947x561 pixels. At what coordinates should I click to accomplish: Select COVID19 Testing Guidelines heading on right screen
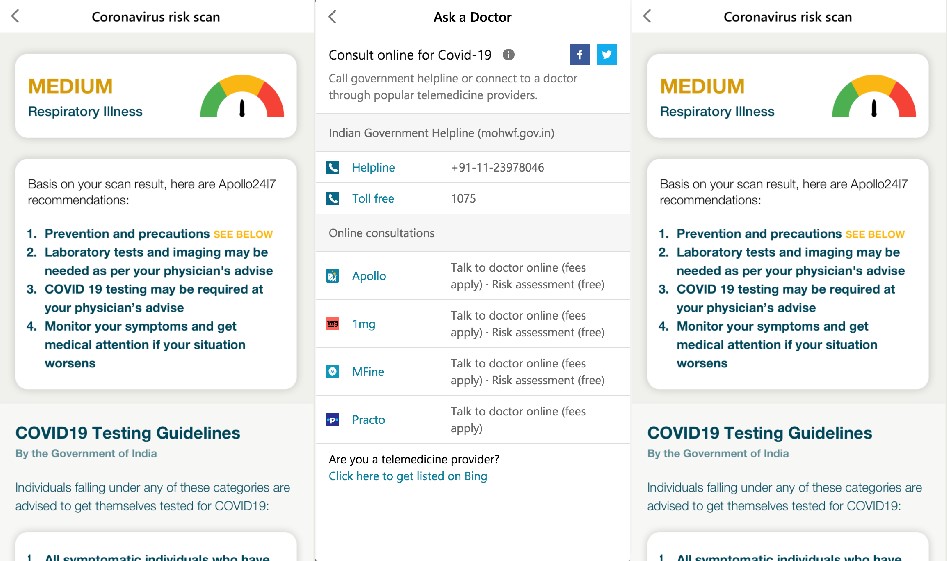pos(759,433)
